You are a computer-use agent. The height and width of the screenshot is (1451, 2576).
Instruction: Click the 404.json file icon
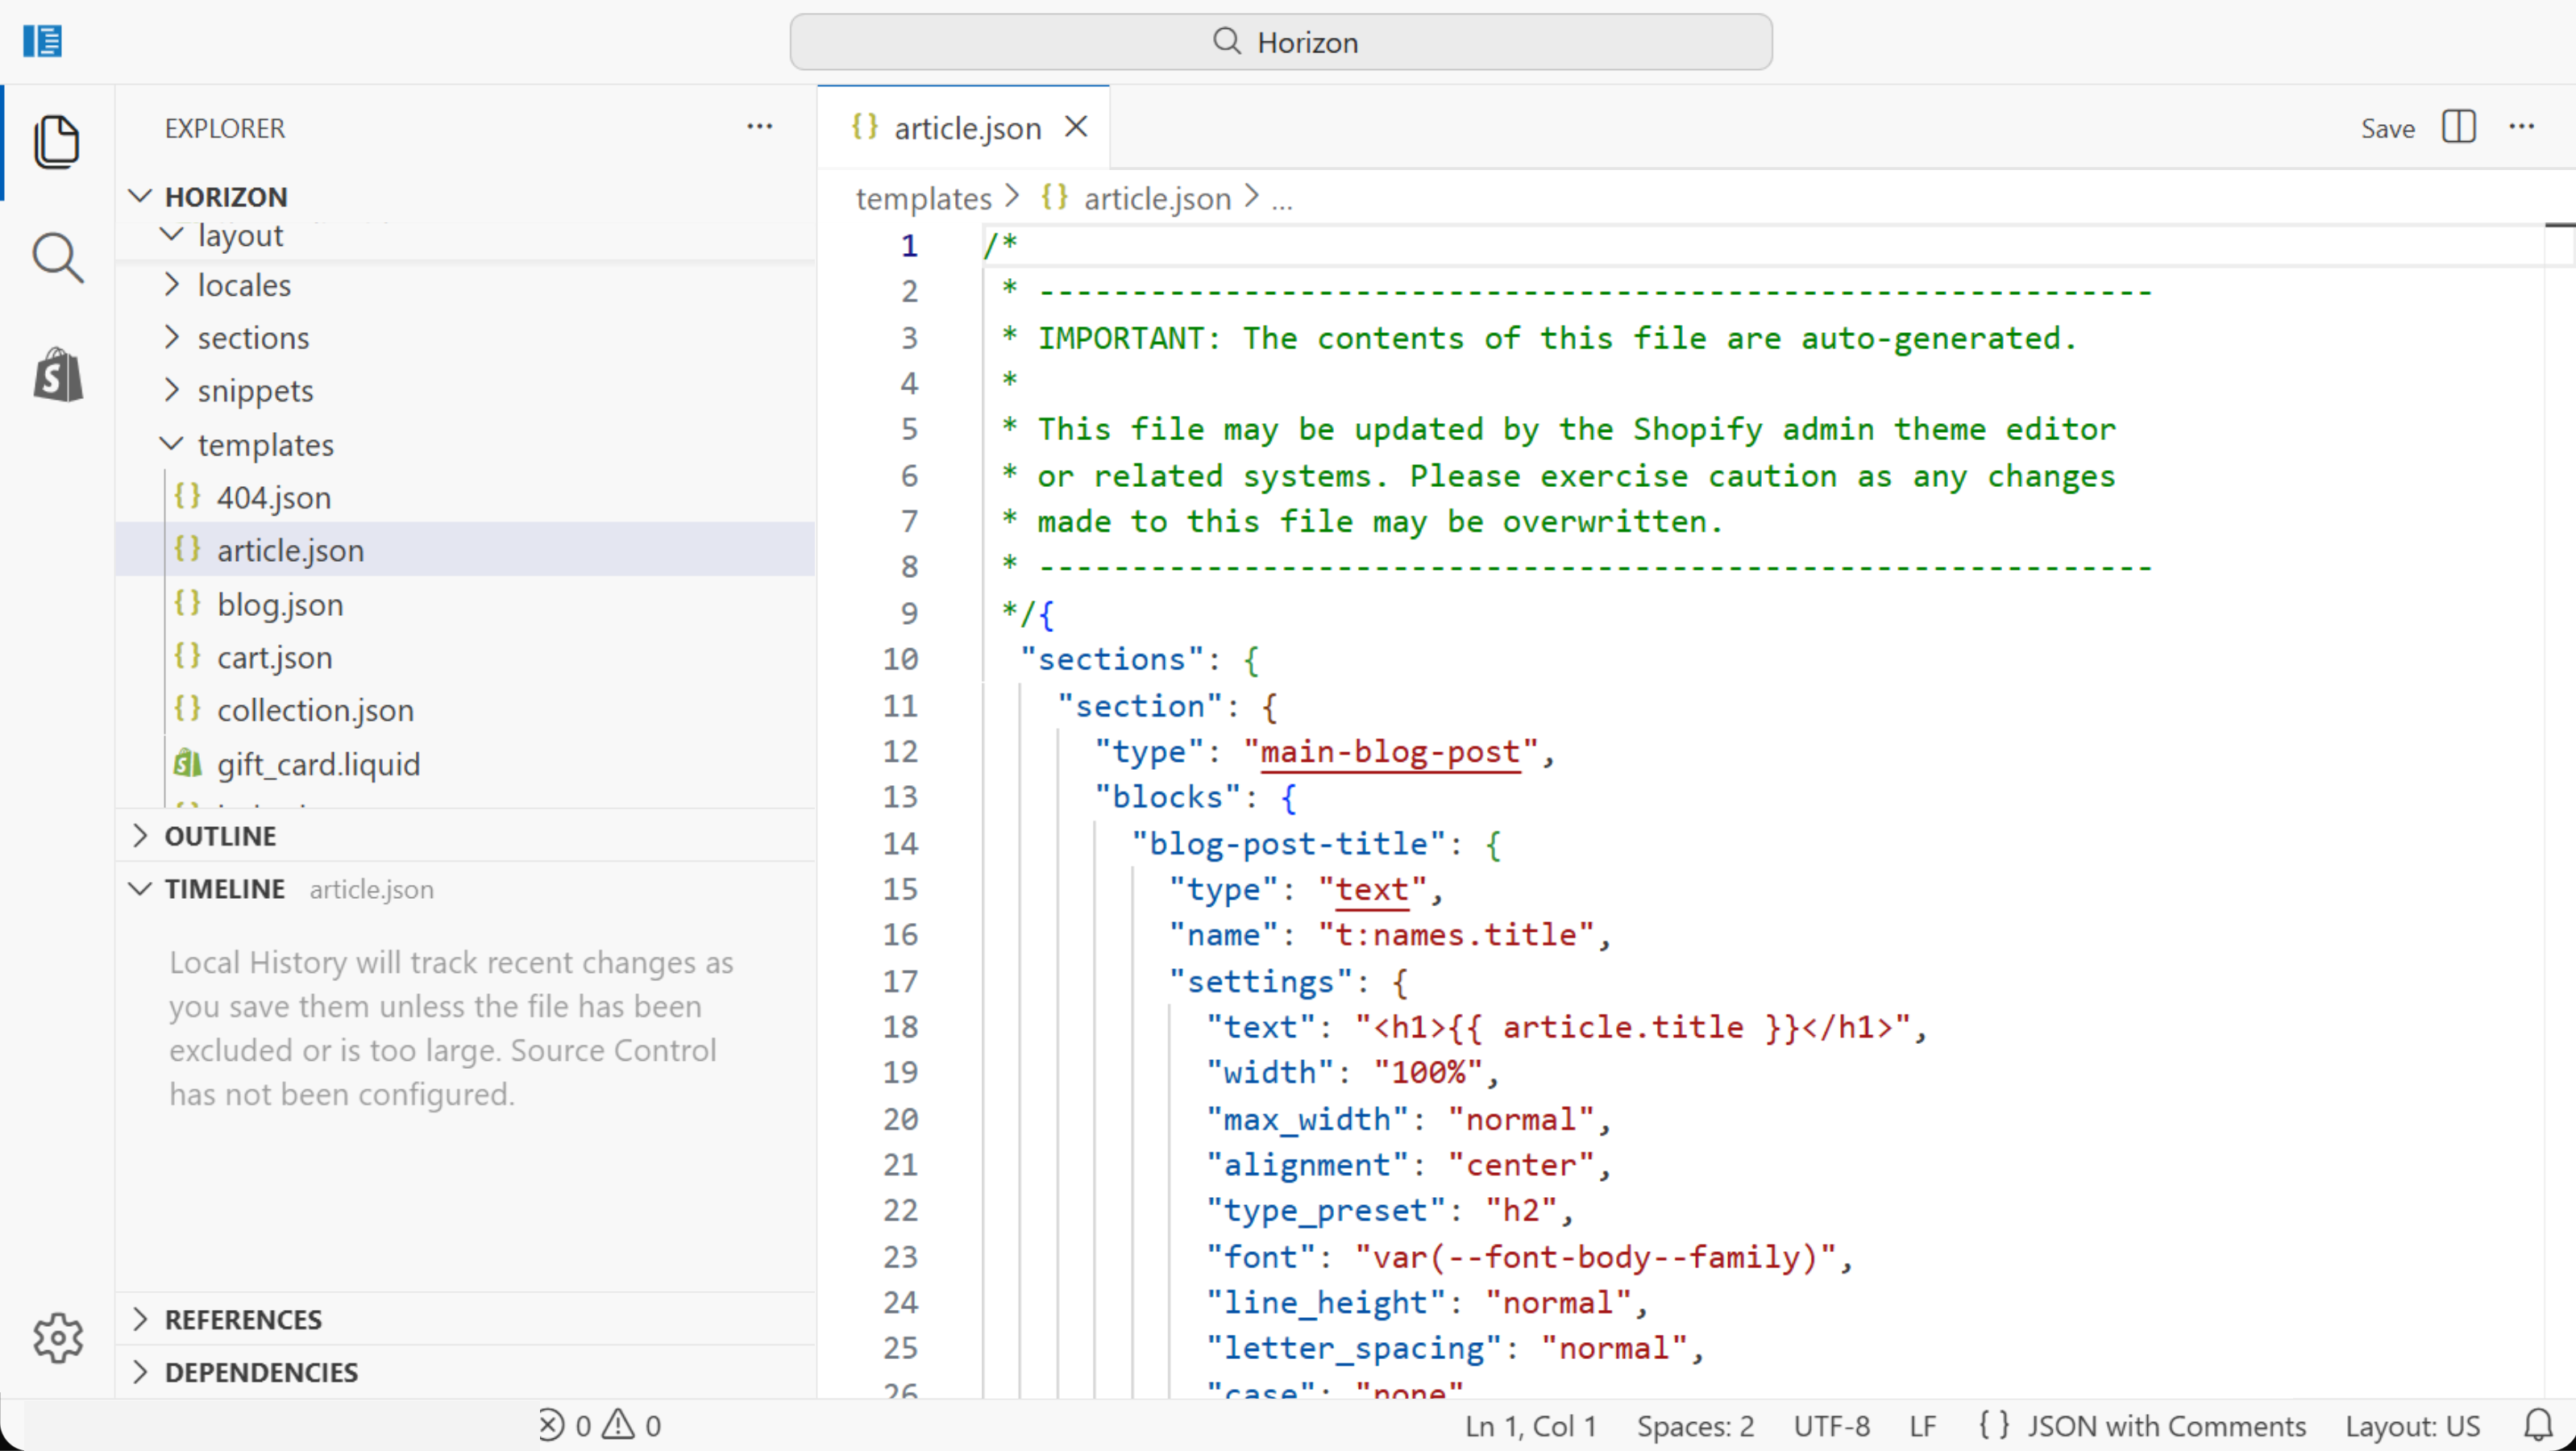point(188,496)
